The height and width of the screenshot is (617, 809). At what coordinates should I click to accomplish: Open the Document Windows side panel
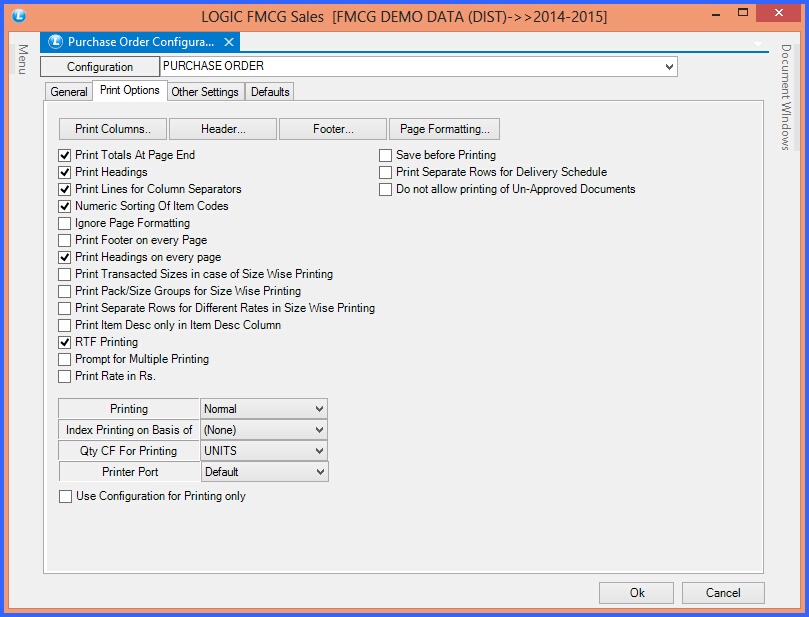click(786, 97)
